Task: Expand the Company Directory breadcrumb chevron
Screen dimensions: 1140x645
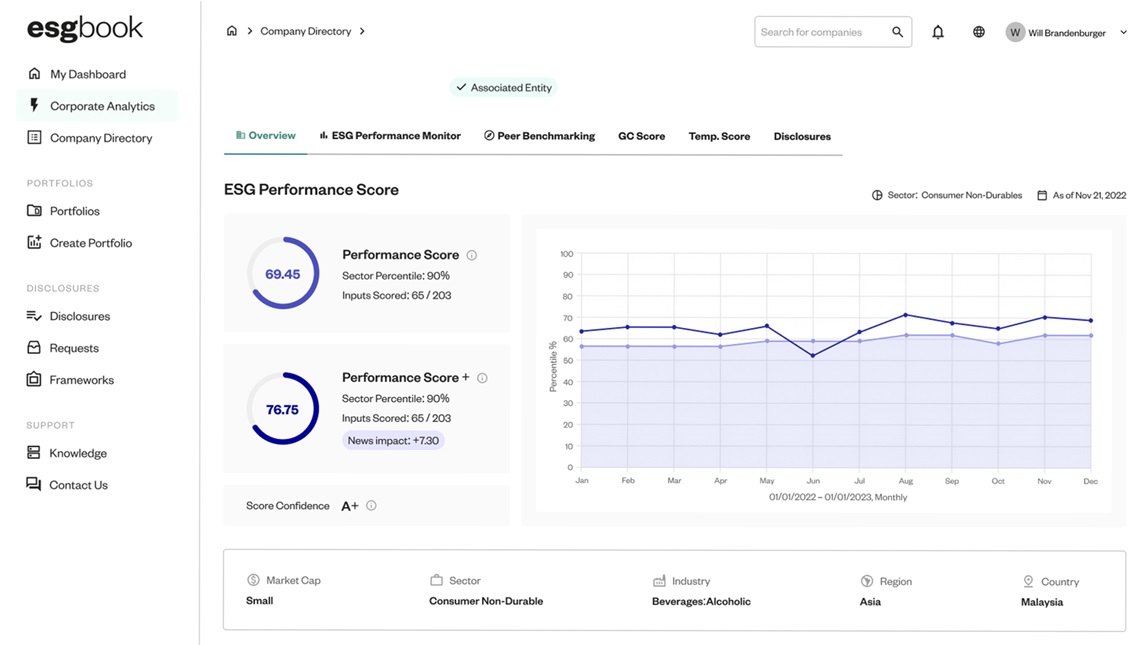Action: pyautogui.click(x=362, y=31)
